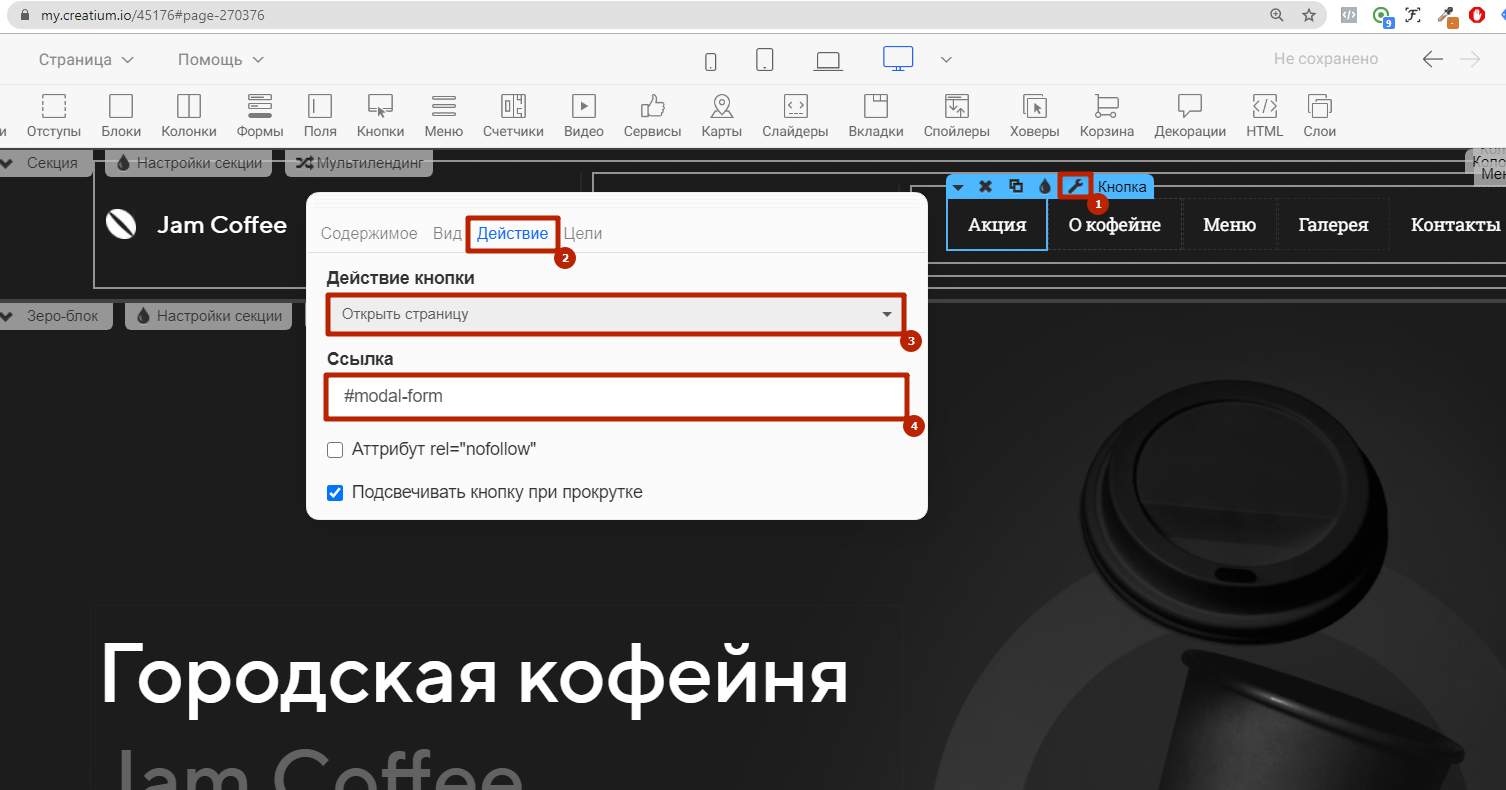Switch to the Содержимое tab
The height and width of the screenshot is (790, 1506).
click(369, 233)
